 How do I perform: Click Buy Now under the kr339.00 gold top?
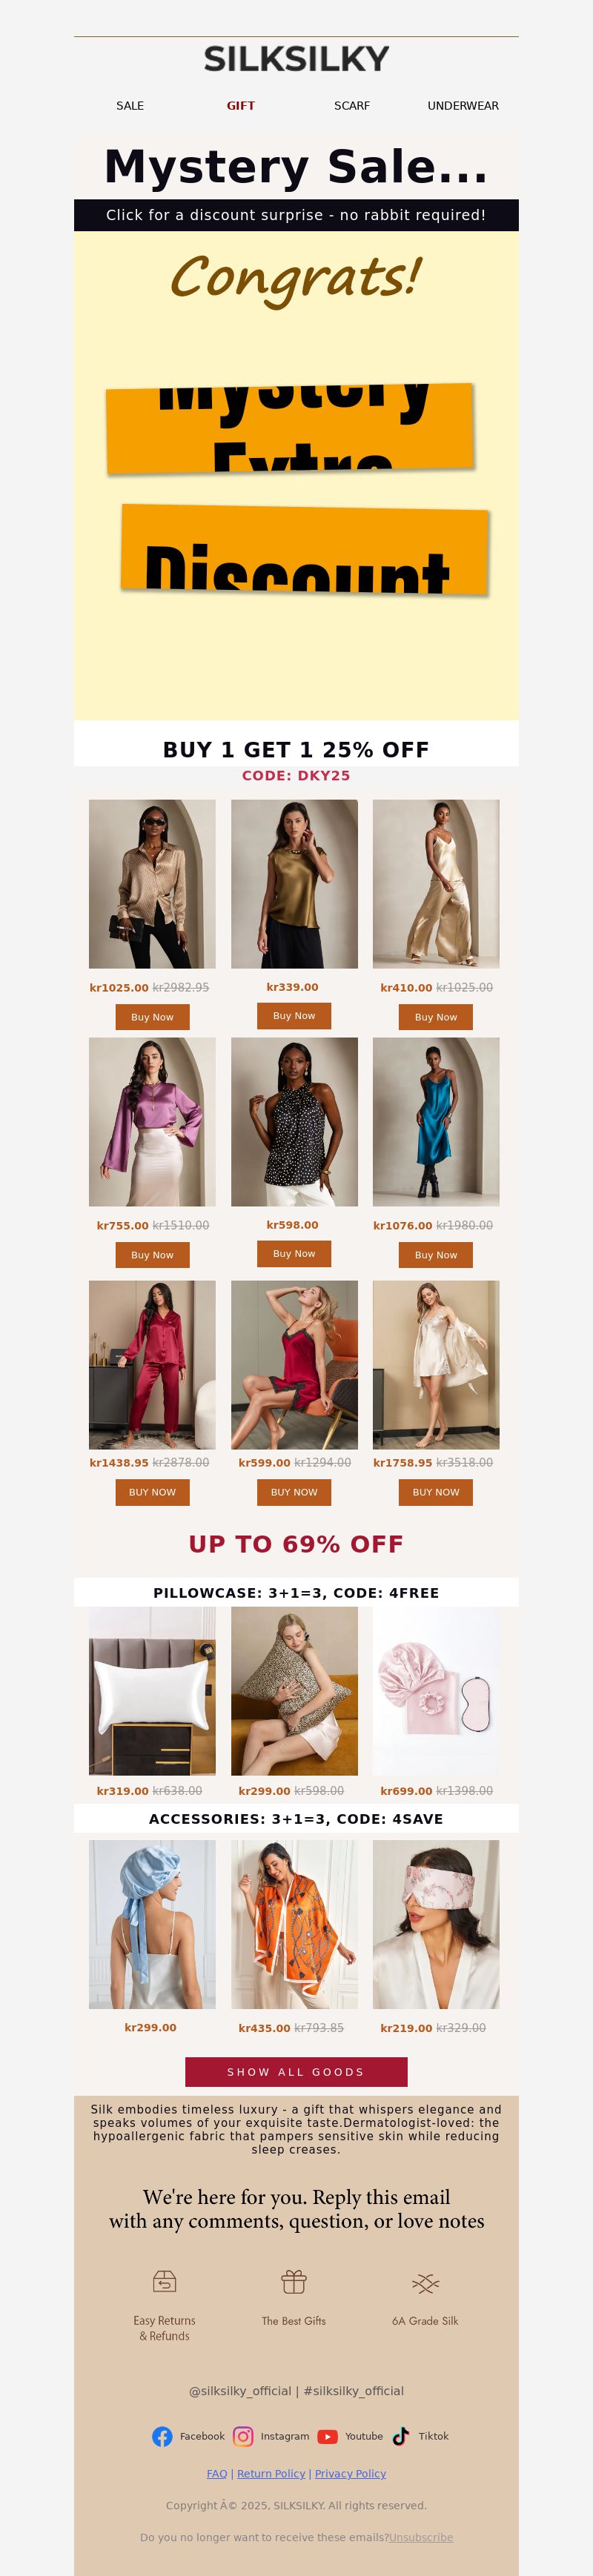[x=294, y=1015]
